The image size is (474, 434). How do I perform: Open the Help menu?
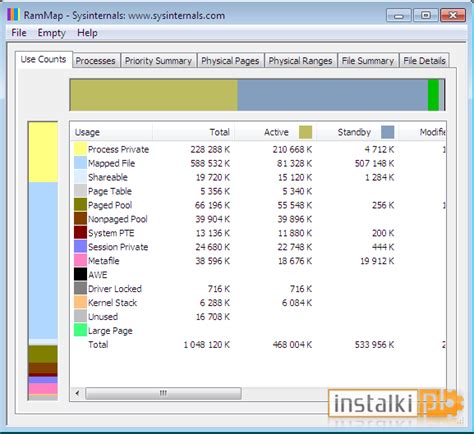87,33
